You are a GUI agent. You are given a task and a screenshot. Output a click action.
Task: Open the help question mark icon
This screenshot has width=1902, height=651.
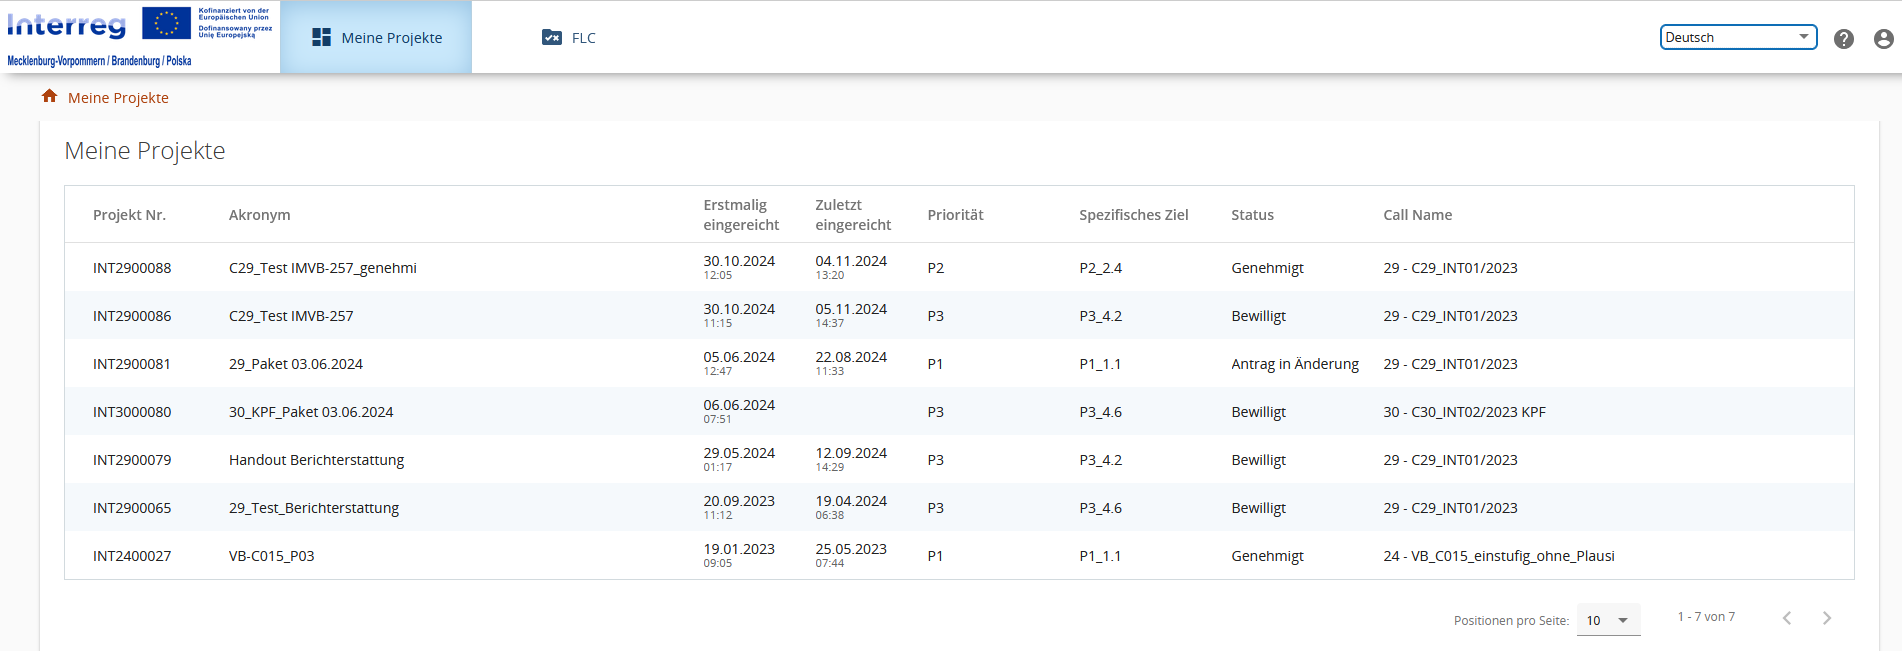click(x=1843, y=39)
